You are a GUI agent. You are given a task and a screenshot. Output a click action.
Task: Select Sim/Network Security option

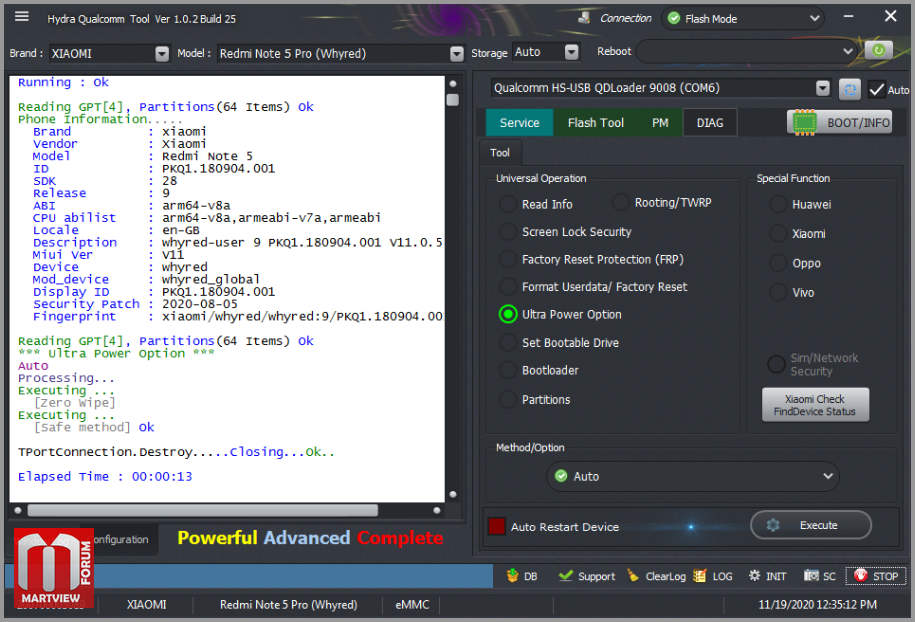tap(776, 364)
